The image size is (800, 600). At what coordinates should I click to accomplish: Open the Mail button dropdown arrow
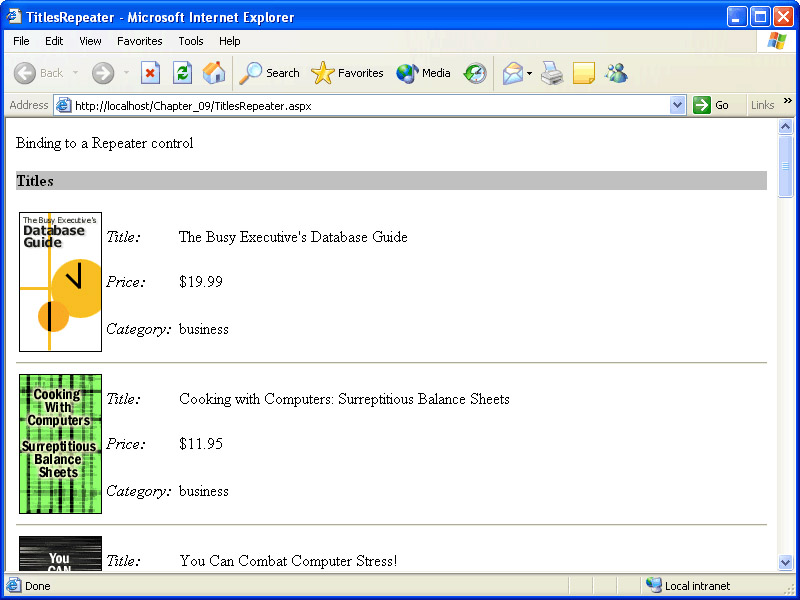pyautogui.click(x=530, y=73)
